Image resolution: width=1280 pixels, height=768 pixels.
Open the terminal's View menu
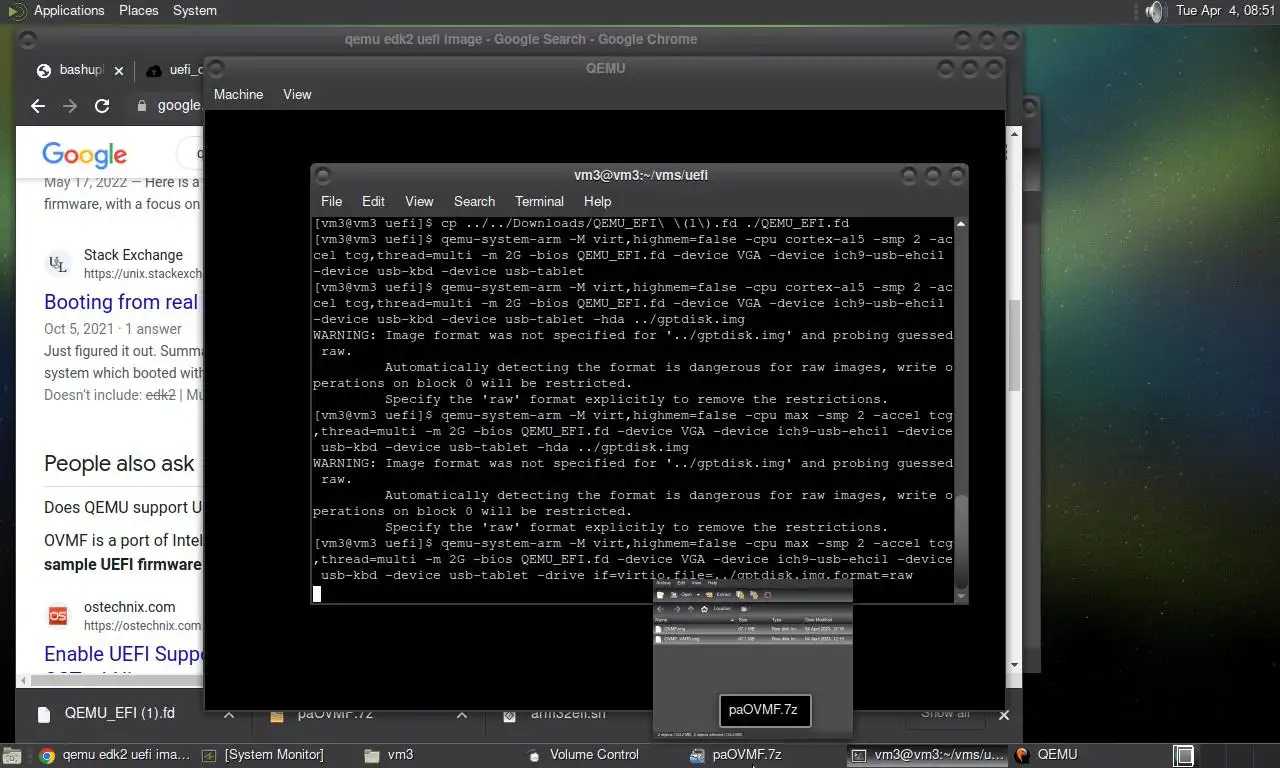pyautogui.click(x=419, y=201)
